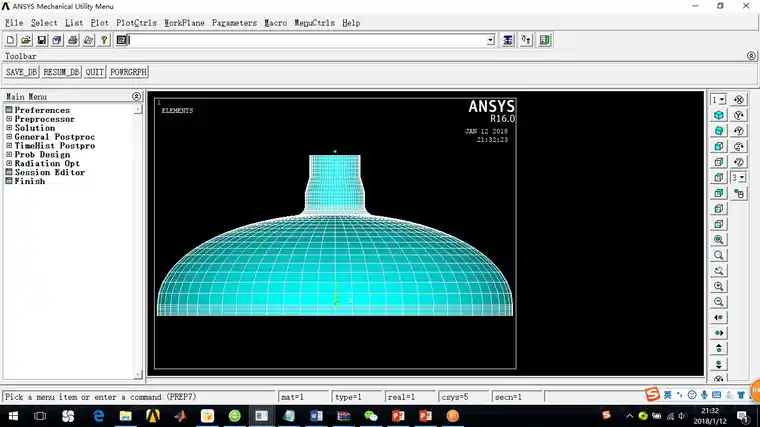This screenshot has width=760, height=427.
Task: Pan the model up
Action: [719, 348]
